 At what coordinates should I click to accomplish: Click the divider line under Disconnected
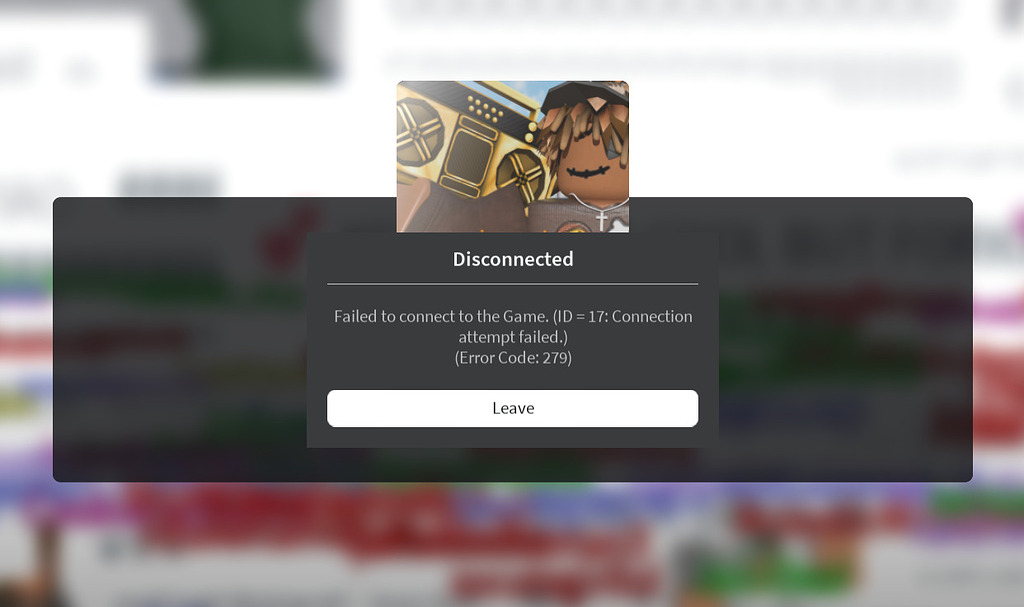click(x=513, y=284)
